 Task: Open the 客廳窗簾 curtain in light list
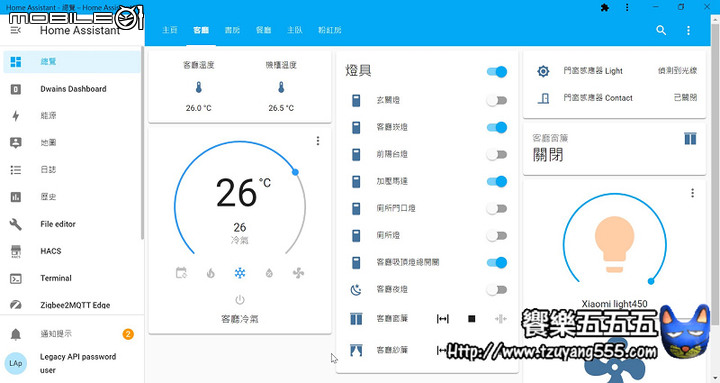[443, 319]
